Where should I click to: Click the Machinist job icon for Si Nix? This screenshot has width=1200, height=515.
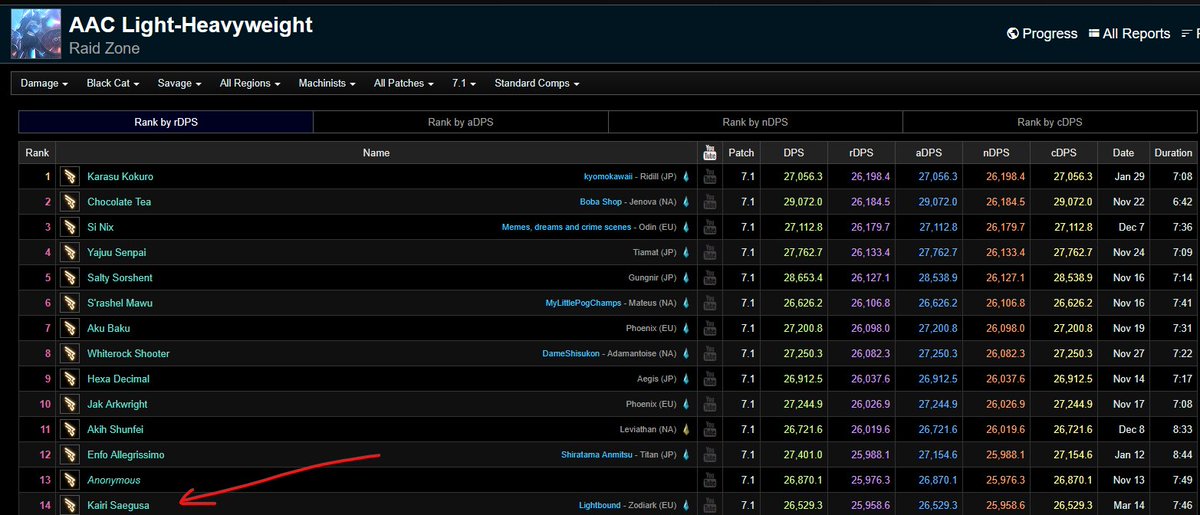point(70,227)
